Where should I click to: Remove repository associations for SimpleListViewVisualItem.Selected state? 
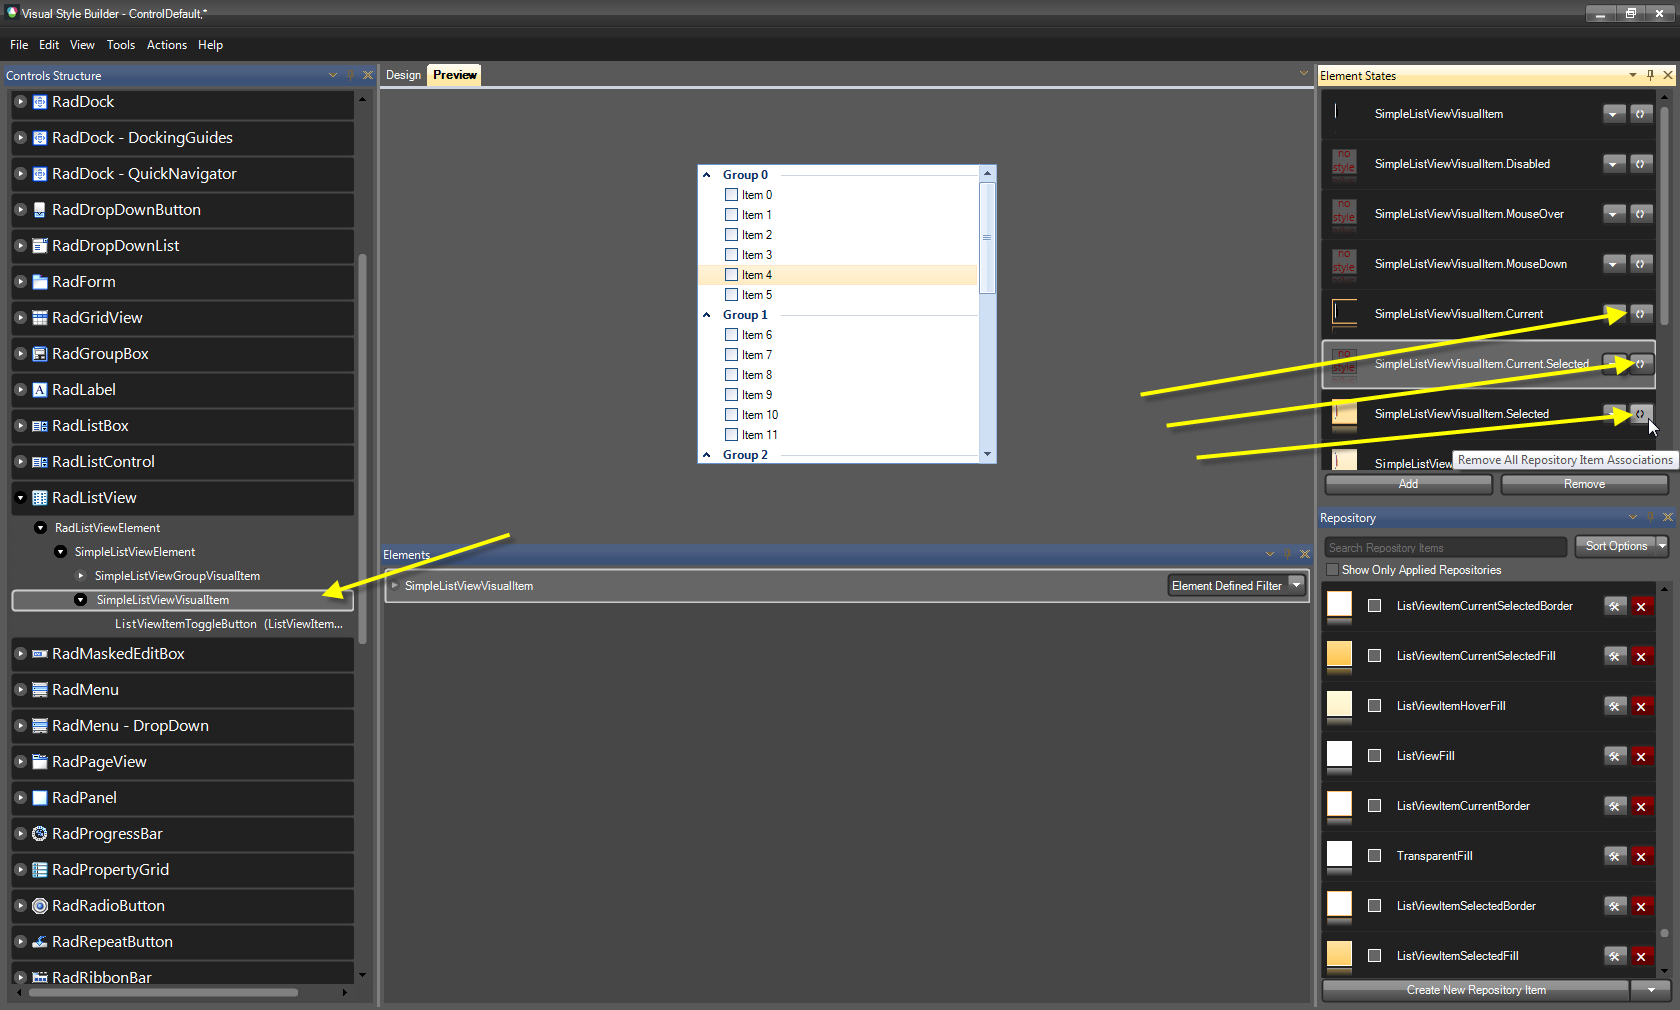pyautogui.click(x=1641, y=414)
